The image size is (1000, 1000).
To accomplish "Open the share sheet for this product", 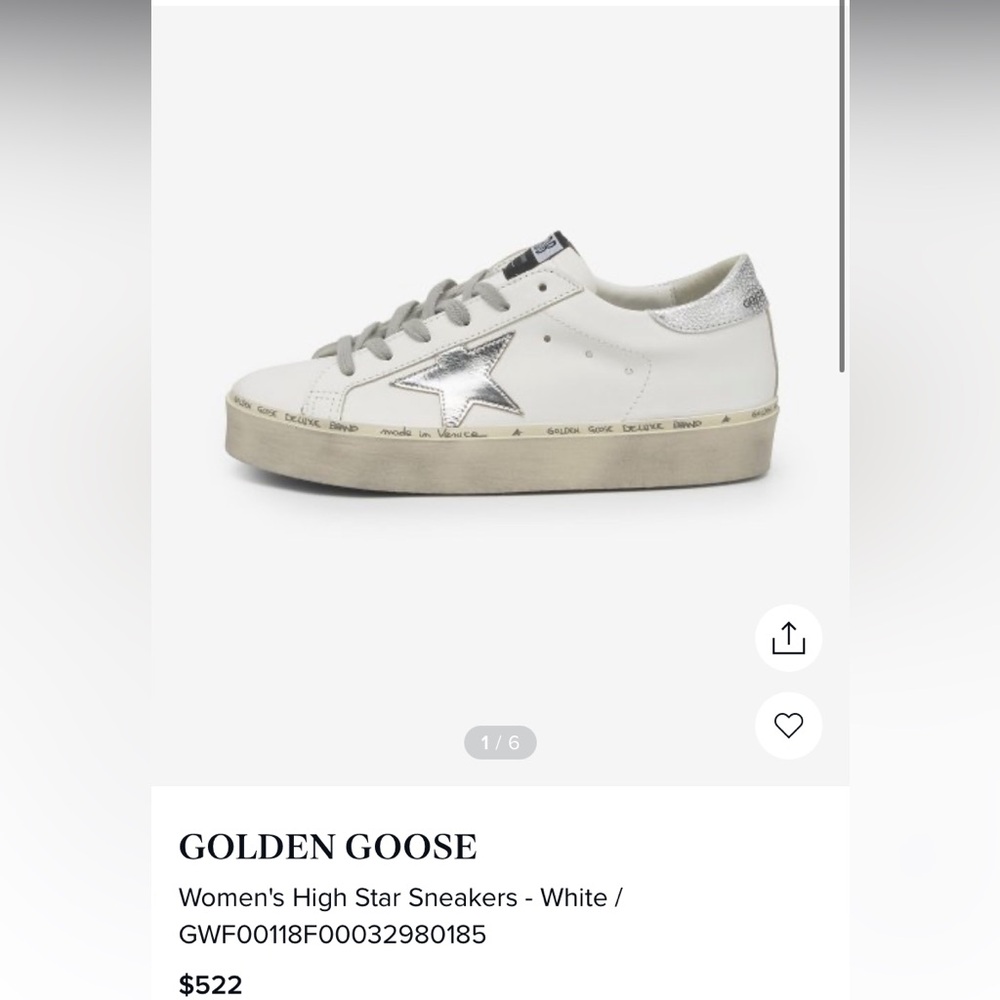I will (788, 637).
